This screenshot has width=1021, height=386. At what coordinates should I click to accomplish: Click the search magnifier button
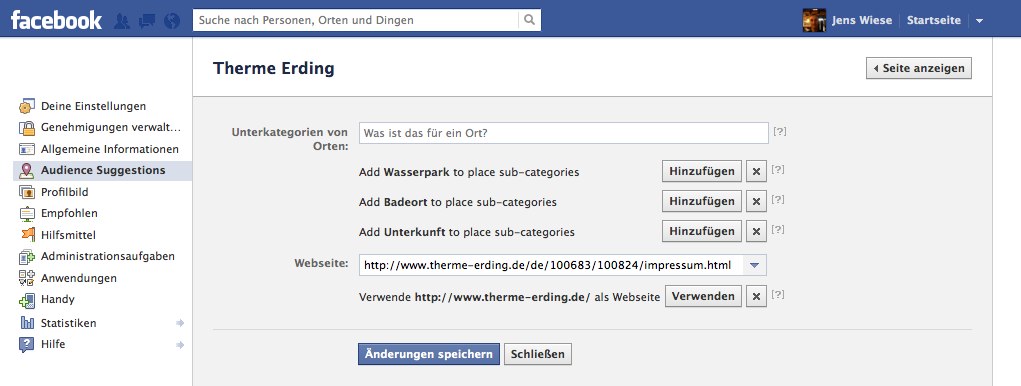coord(530,20)
